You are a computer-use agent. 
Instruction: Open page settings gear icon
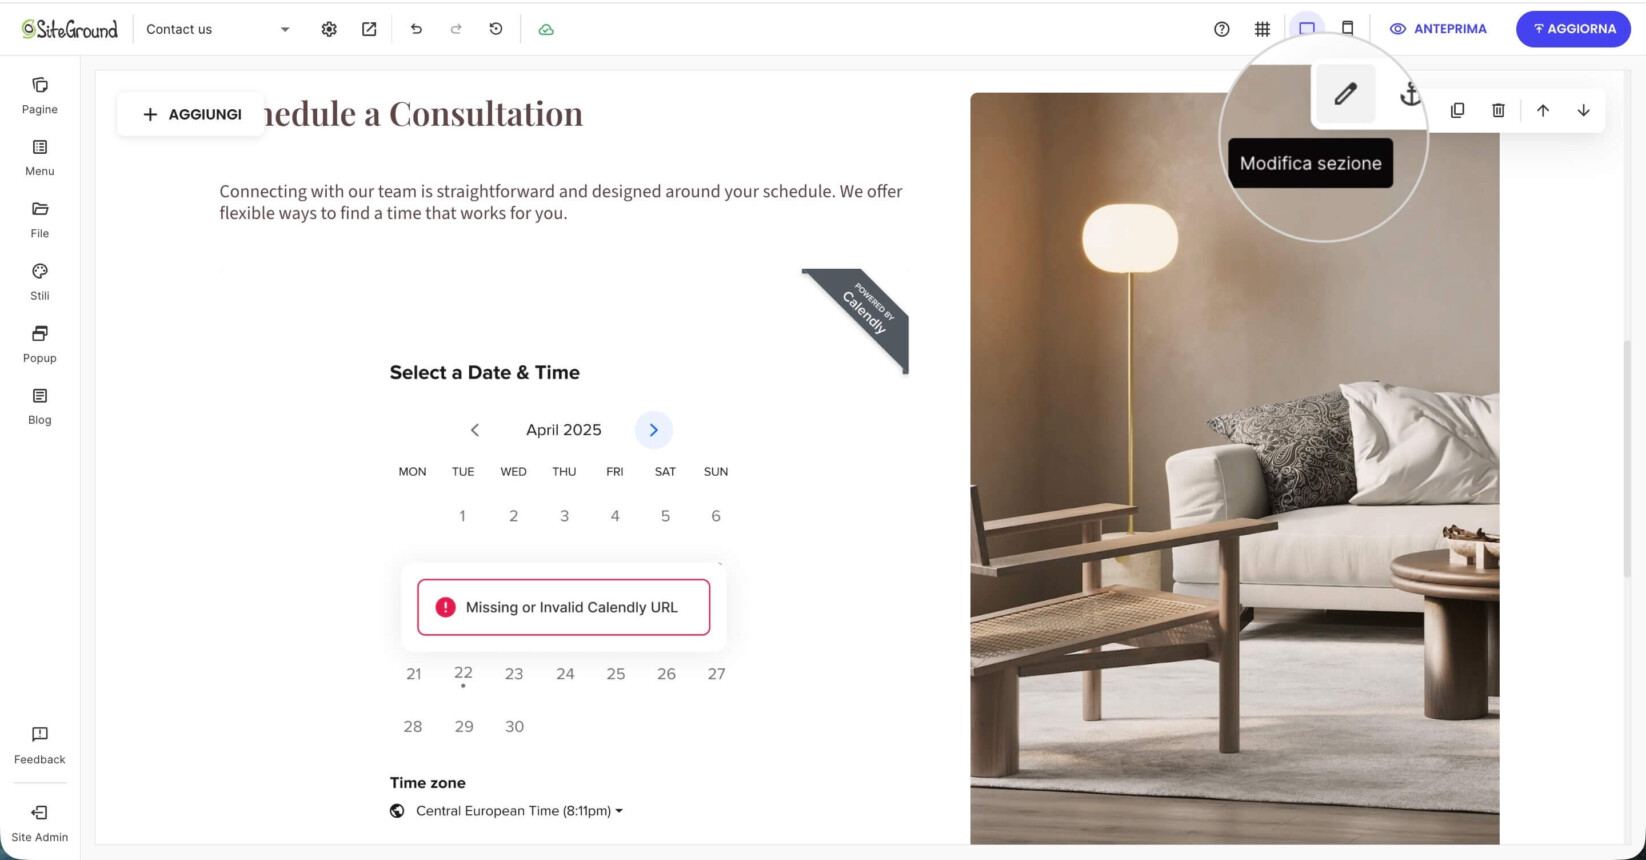coord(329,29)
